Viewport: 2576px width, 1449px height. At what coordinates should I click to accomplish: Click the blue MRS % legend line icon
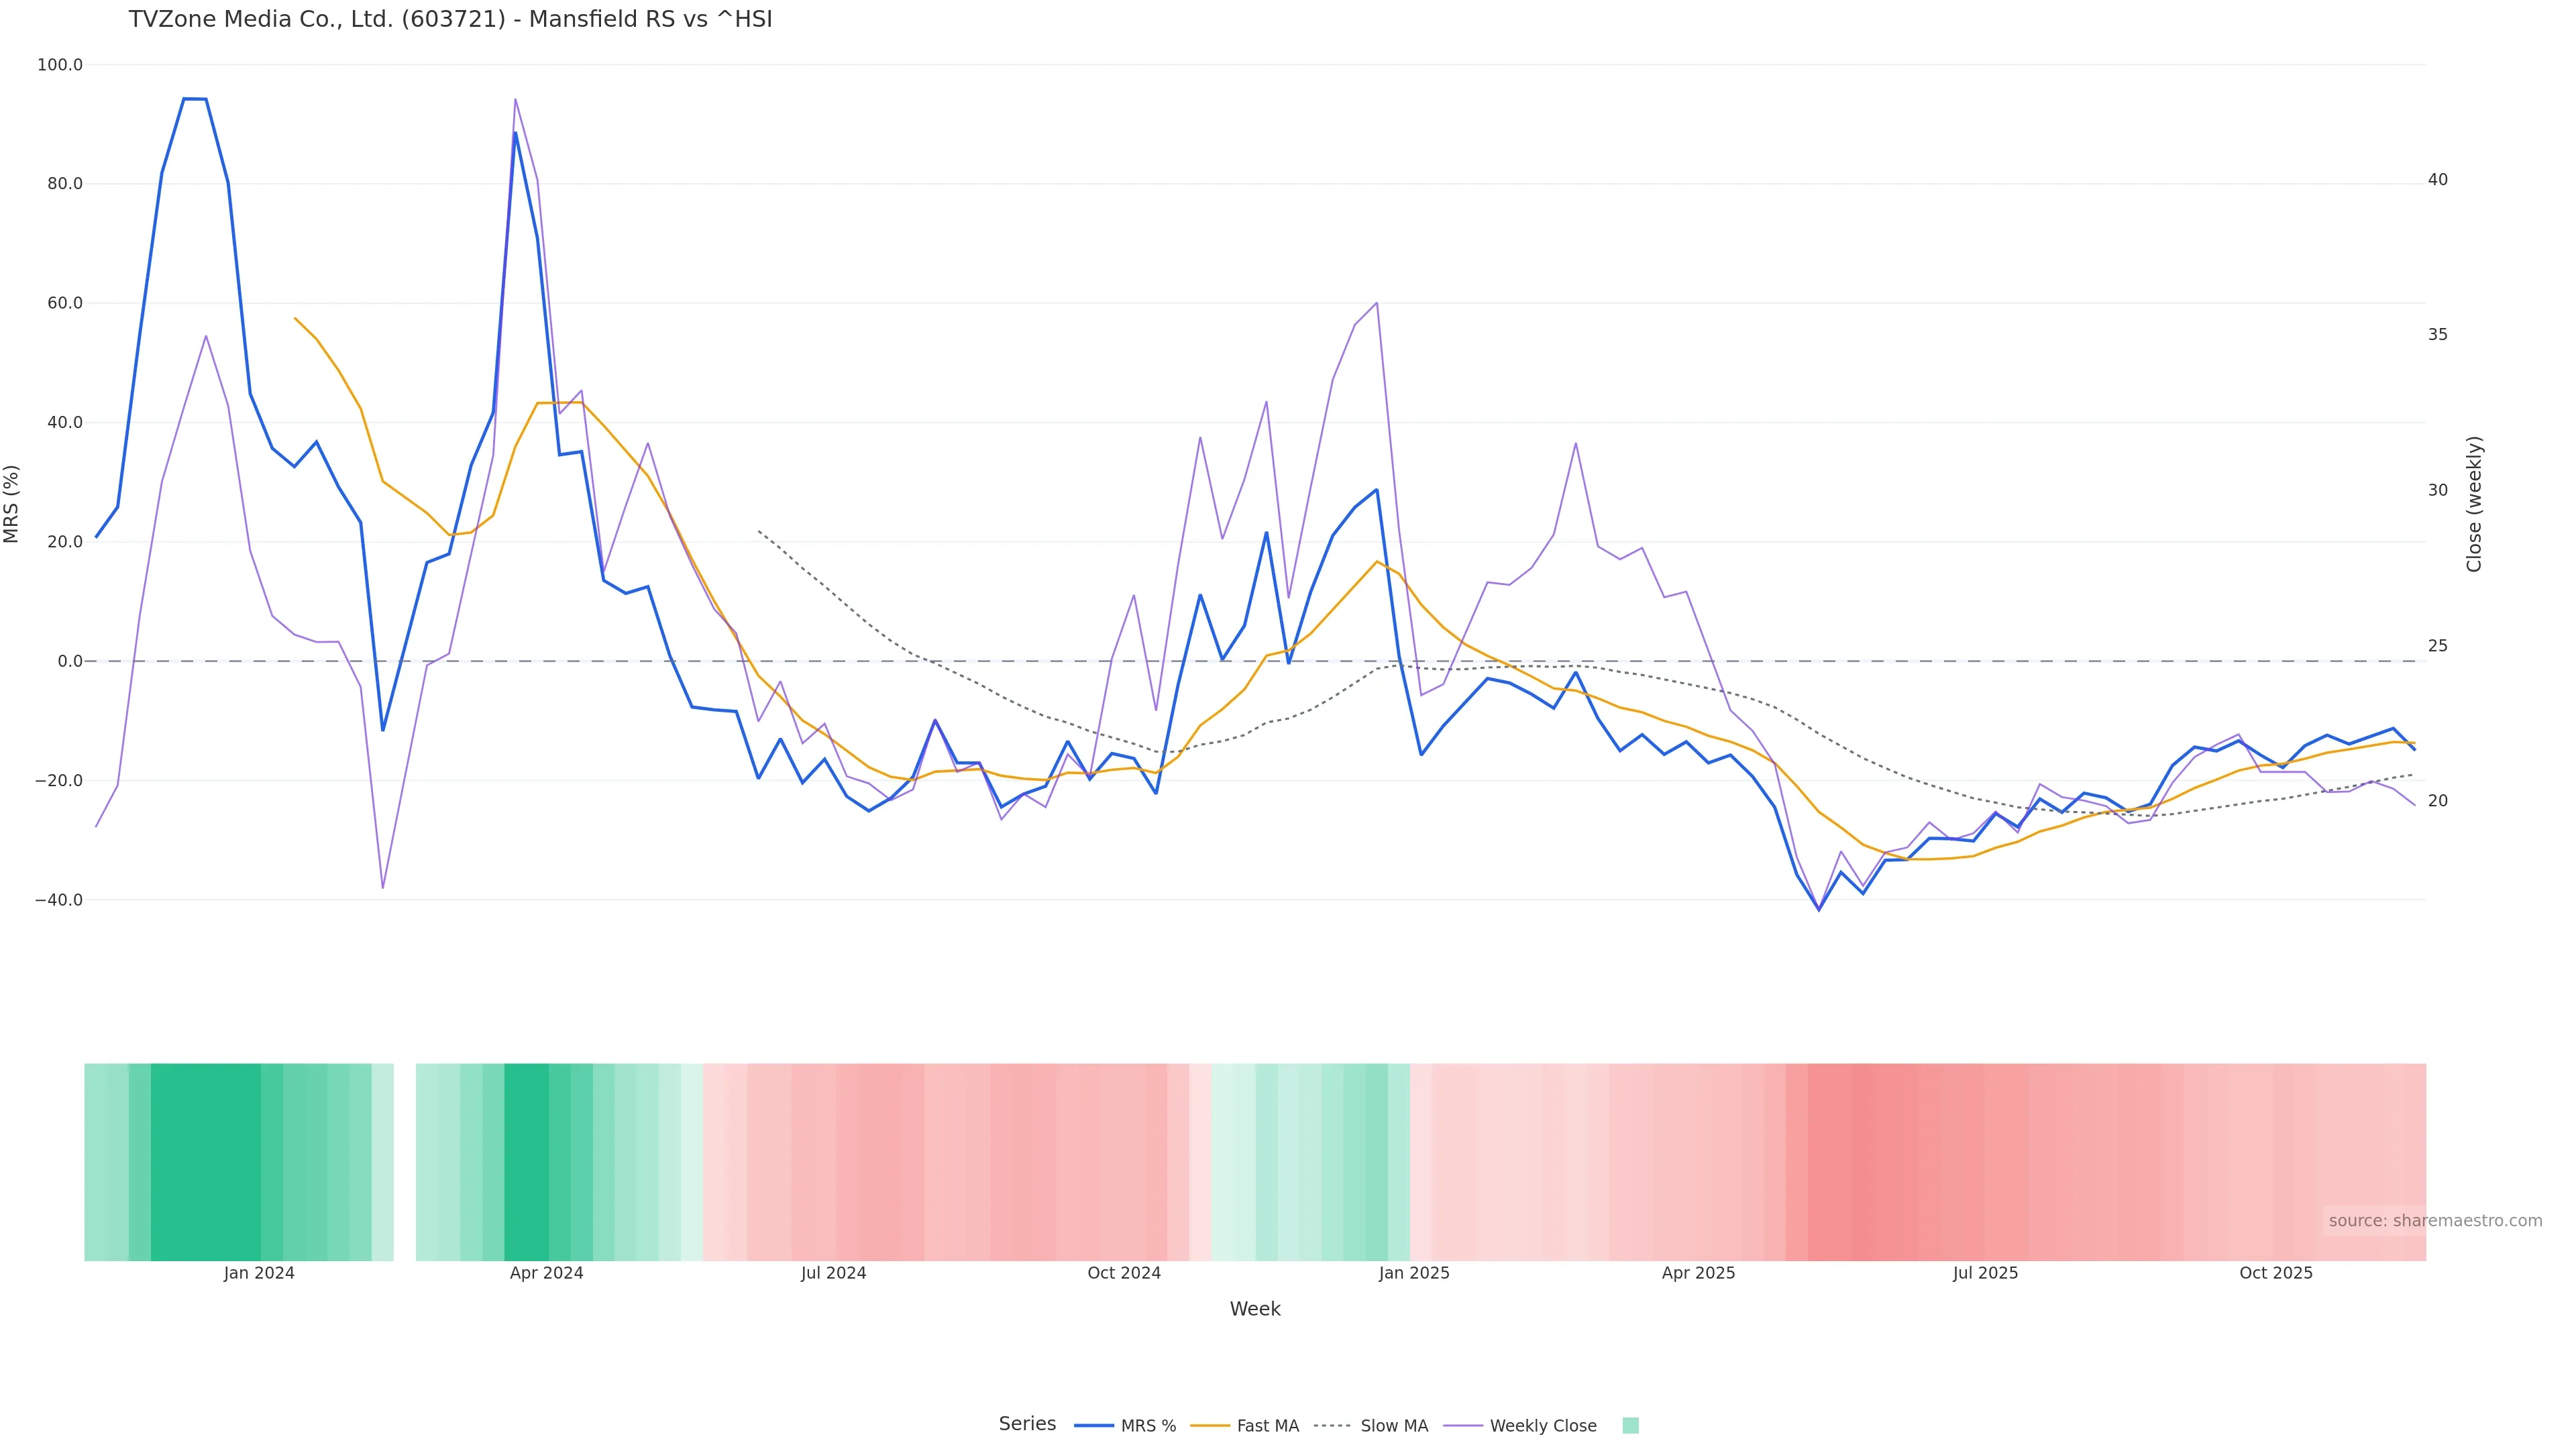pos(1094,1426)
